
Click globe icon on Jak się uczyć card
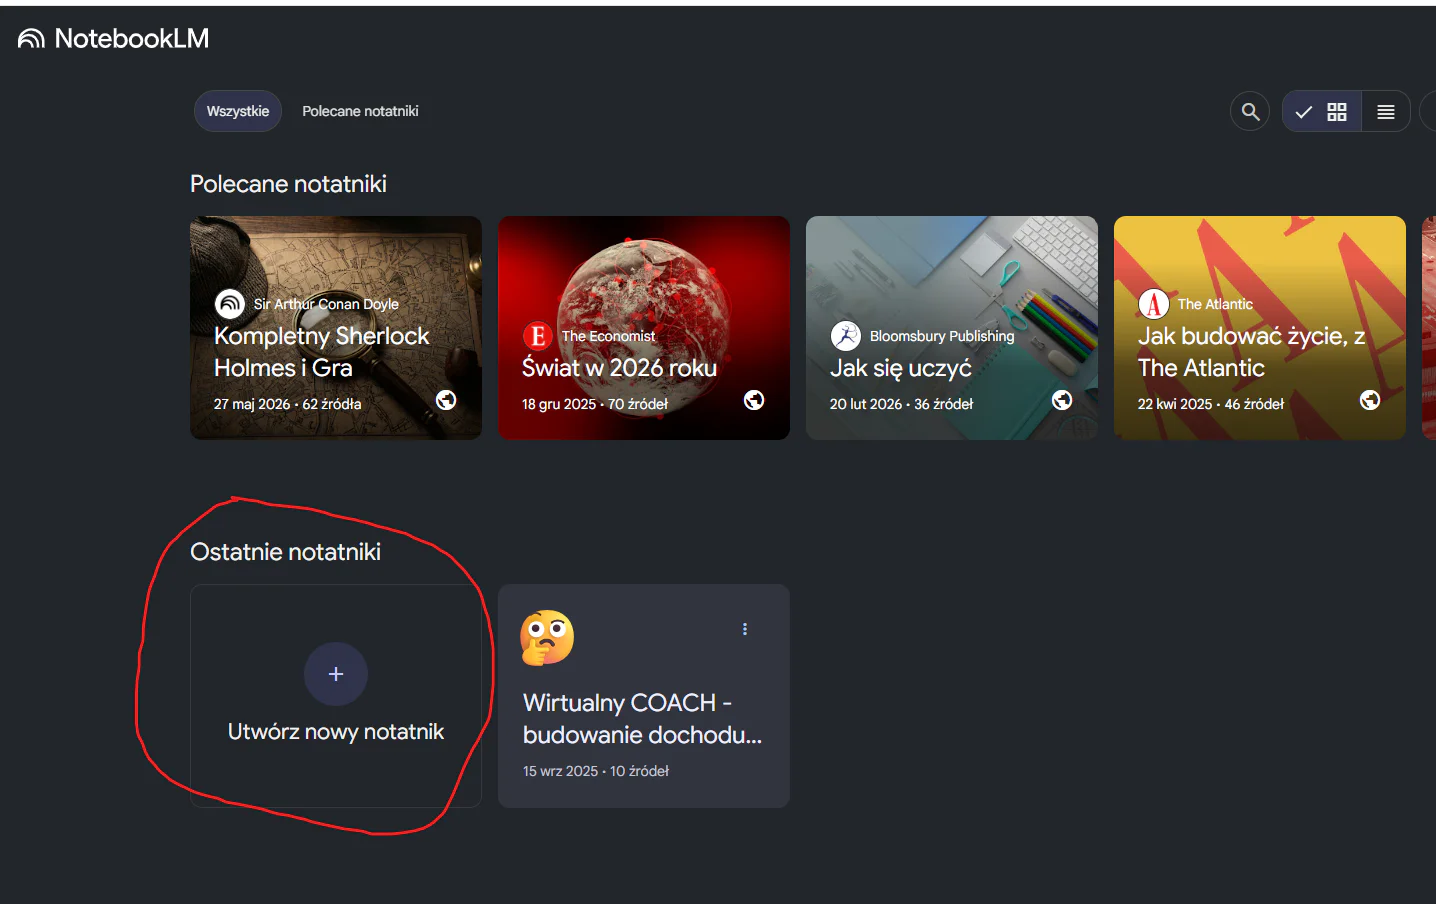[1062, 400]
